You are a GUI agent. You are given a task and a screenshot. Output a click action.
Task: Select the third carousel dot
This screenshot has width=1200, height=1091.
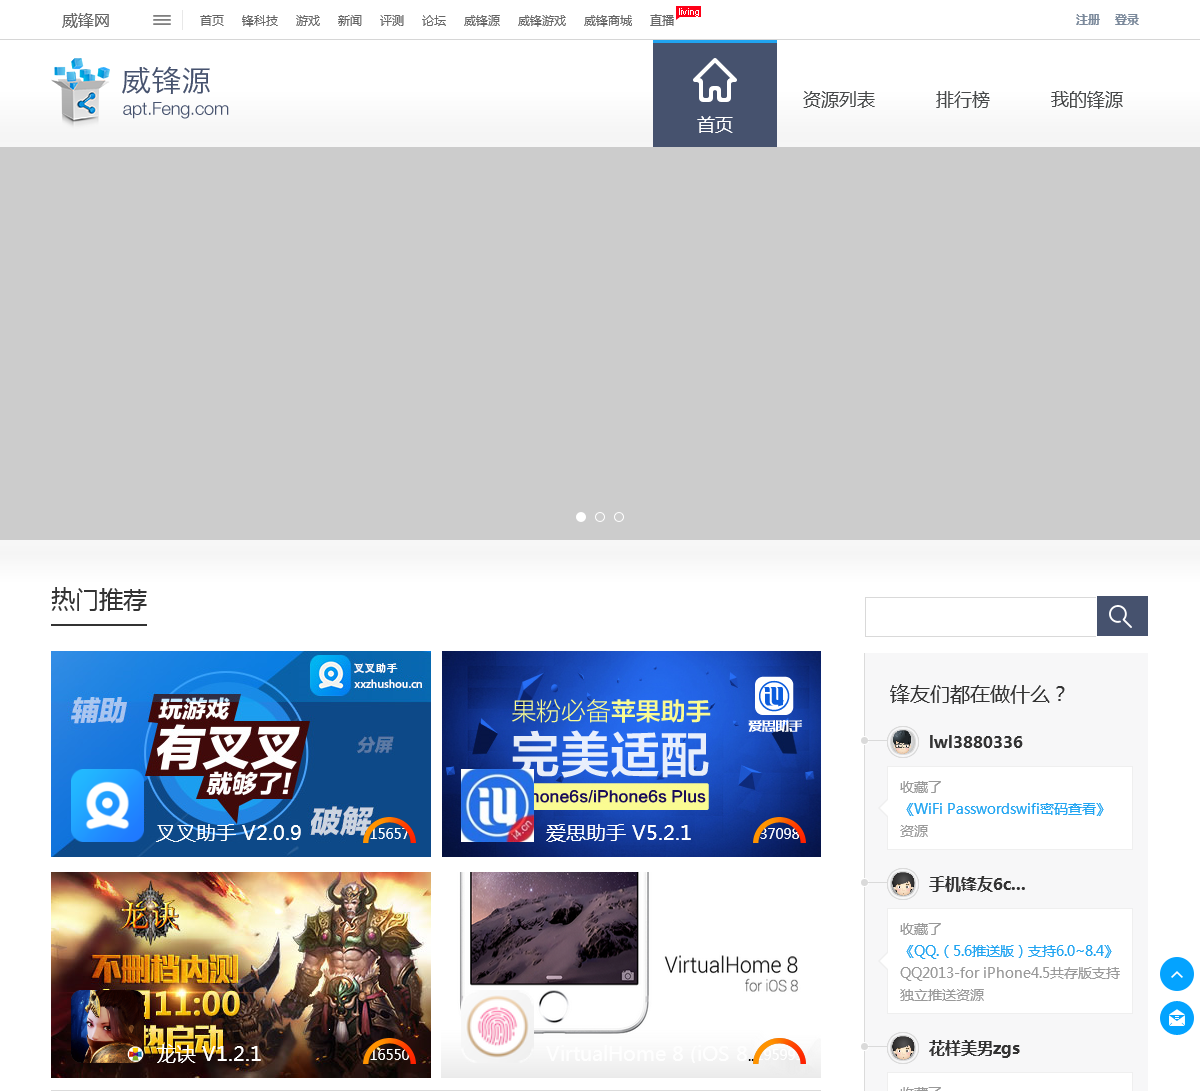coord(619,517)
